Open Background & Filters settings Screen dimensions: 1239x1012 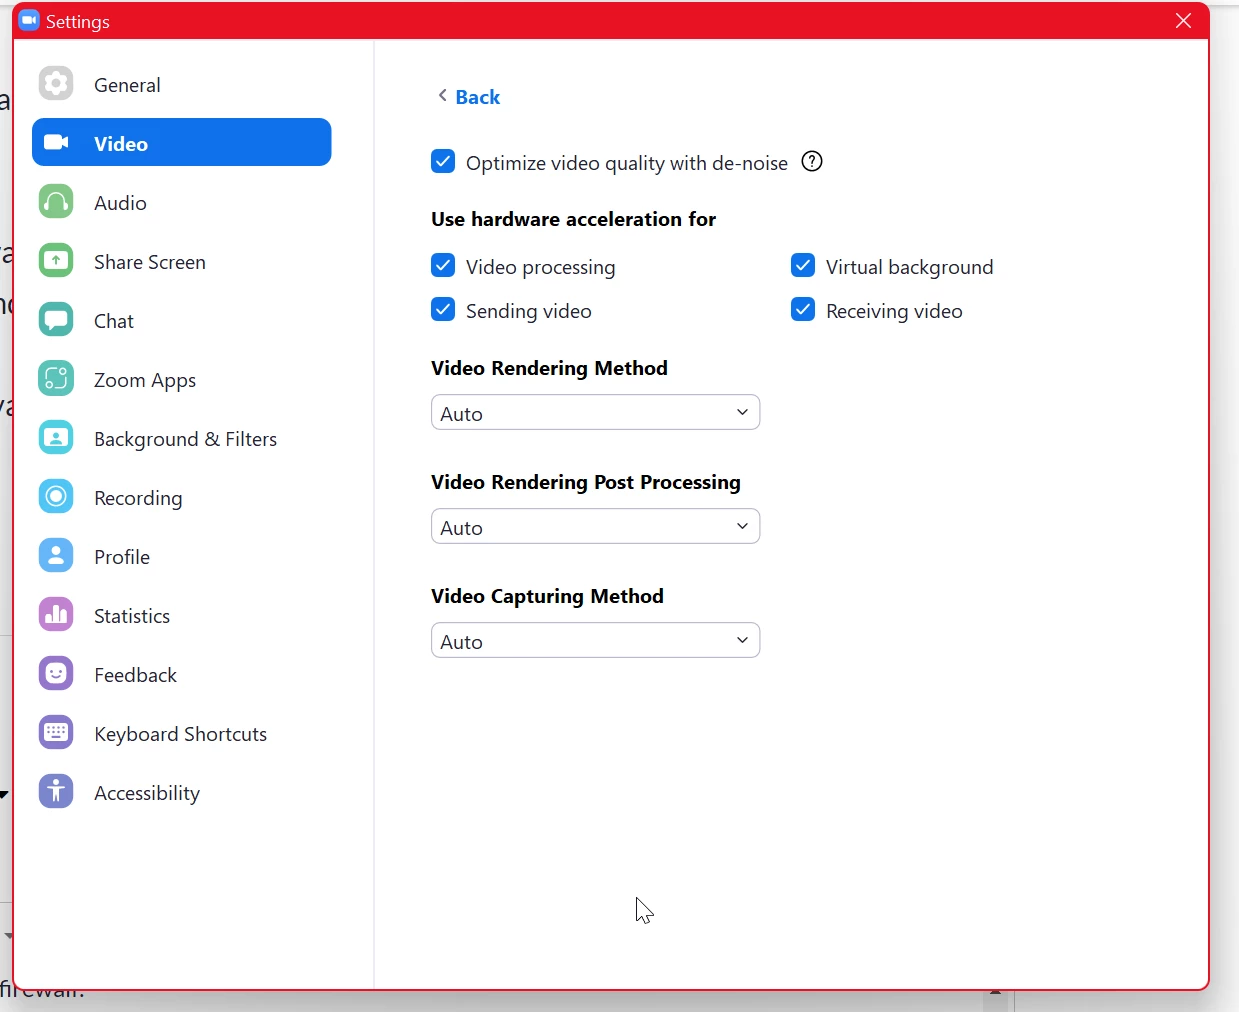182,438
